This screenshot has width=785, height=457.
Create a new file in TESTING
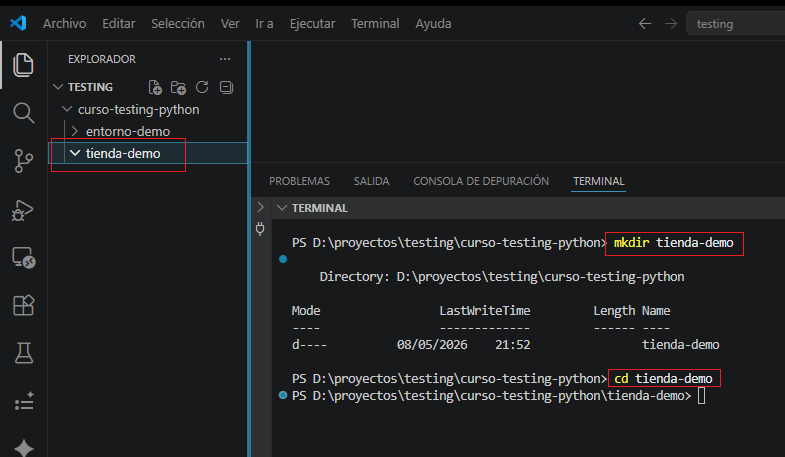(155, 87)
